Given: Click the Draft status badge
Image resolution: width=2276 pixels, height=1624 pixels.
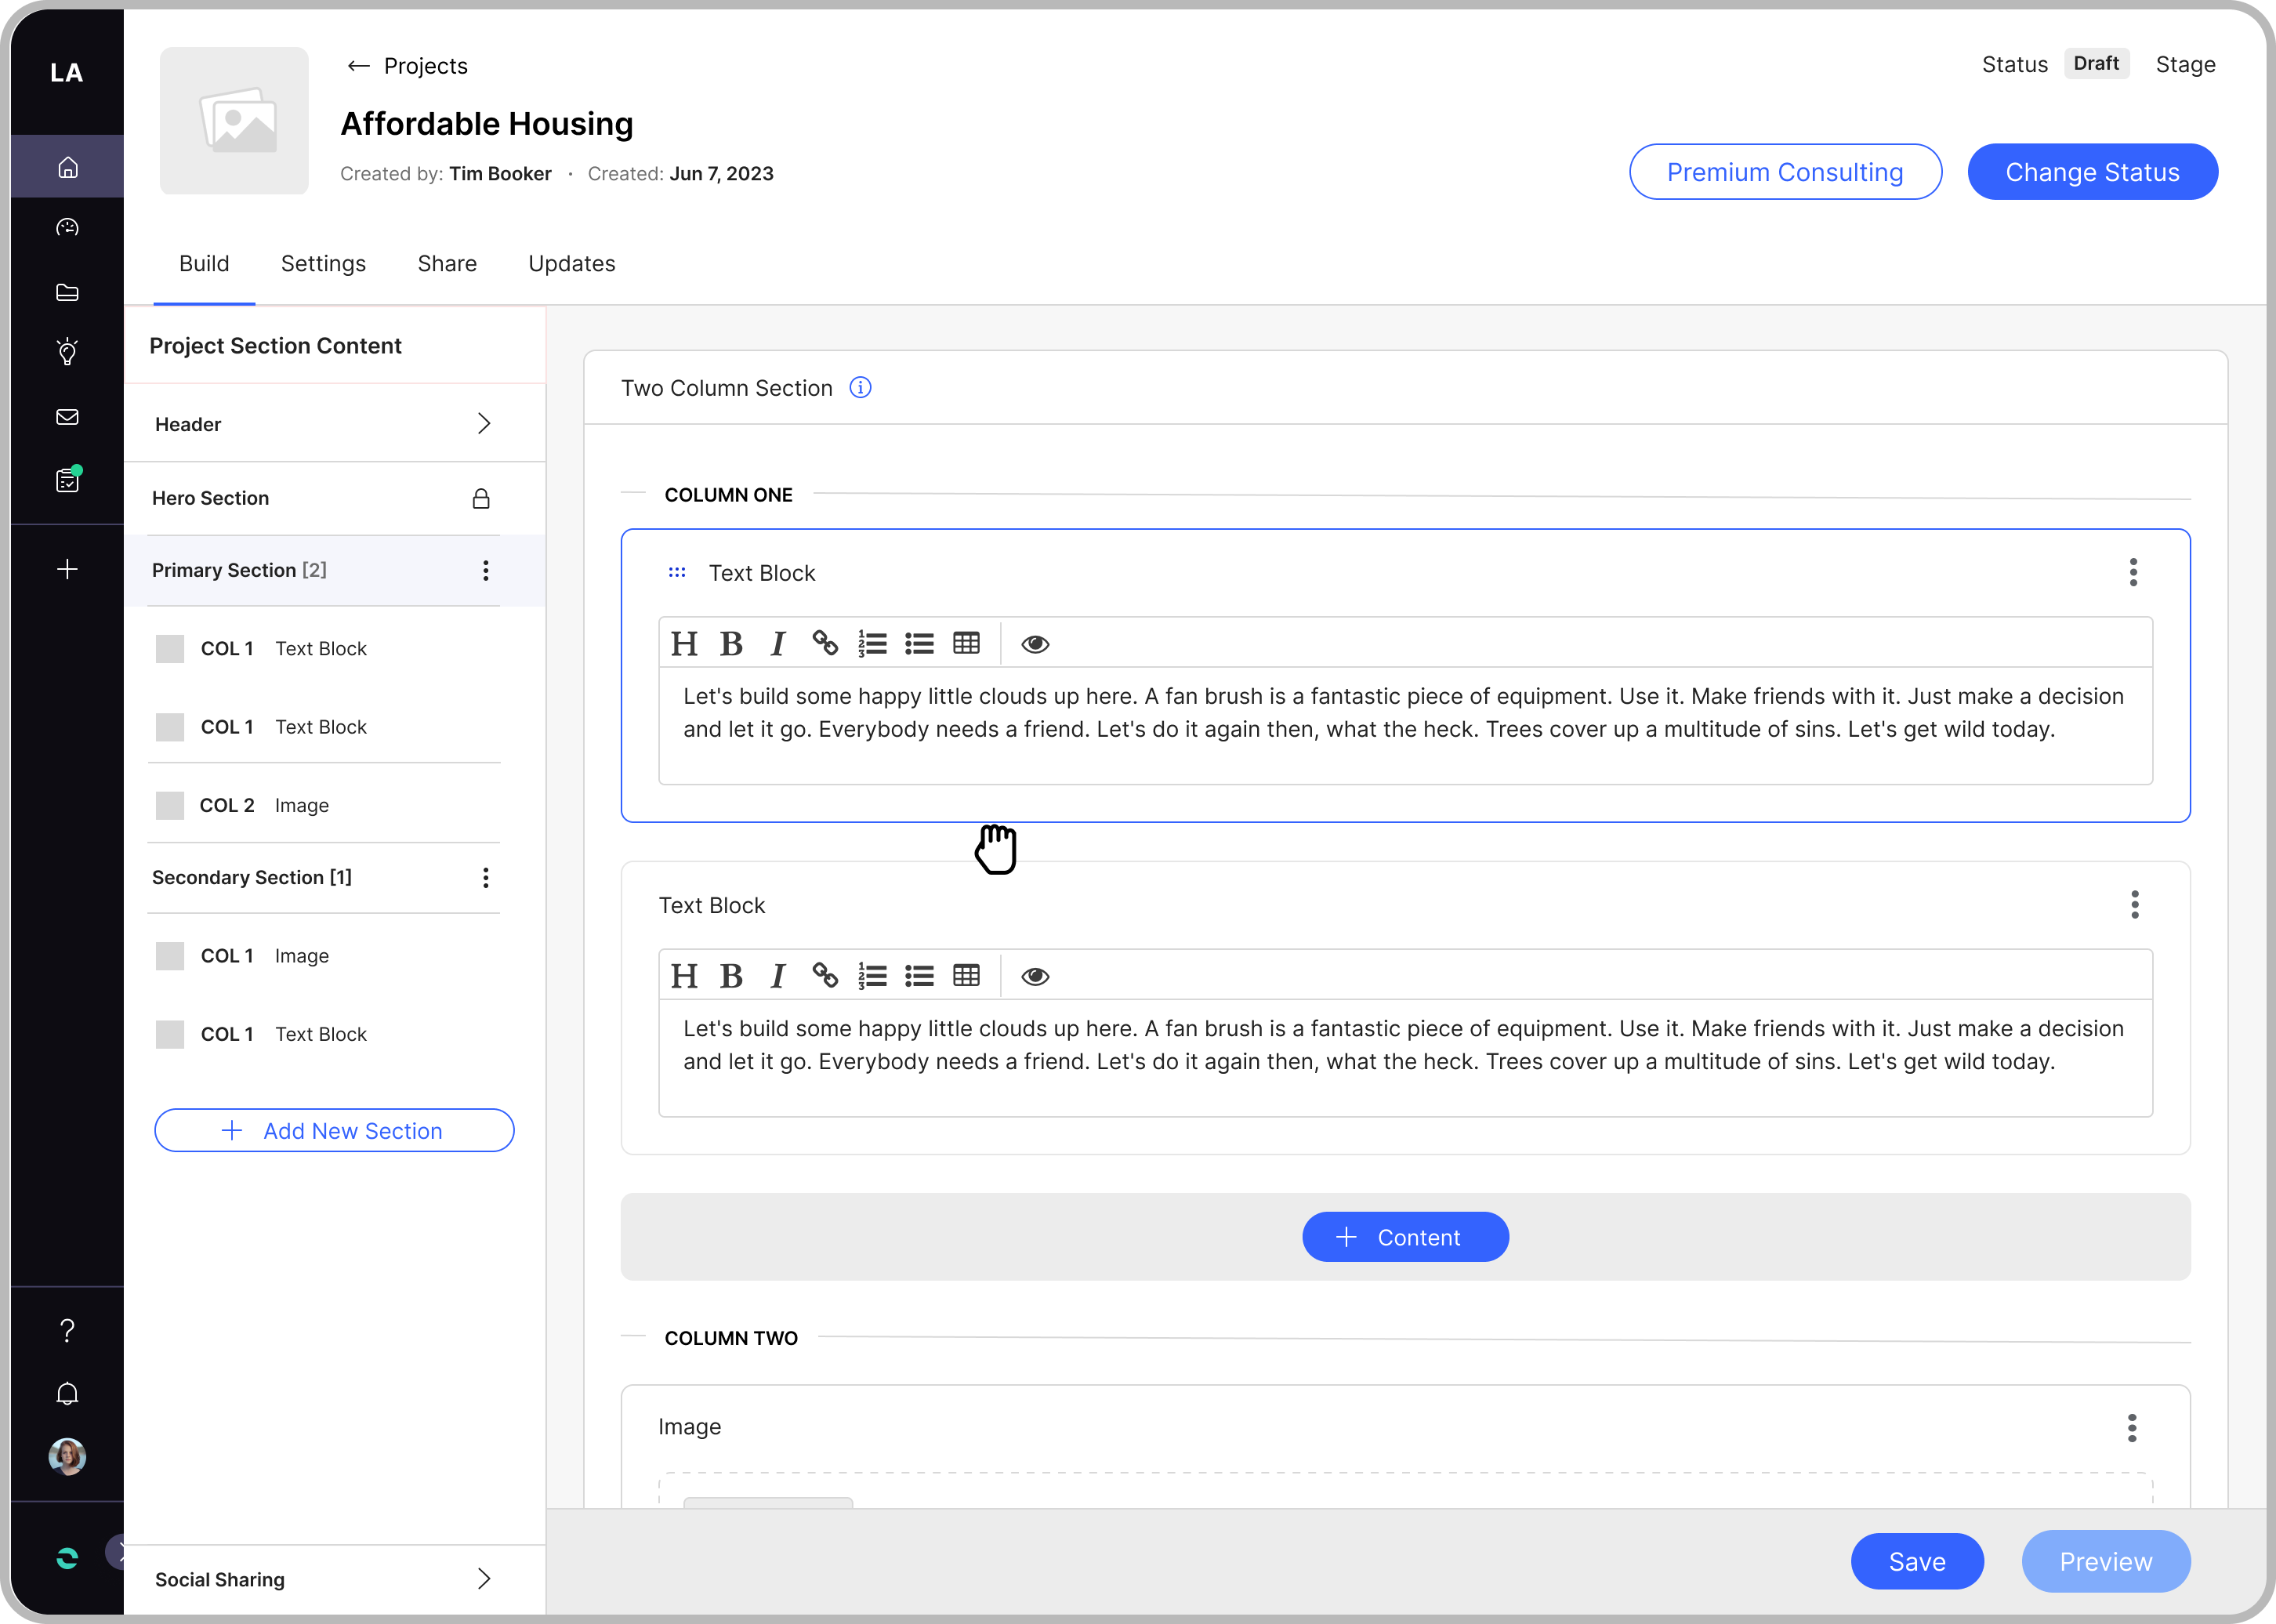Looking at the screenshot, I should click(2096, 64).
